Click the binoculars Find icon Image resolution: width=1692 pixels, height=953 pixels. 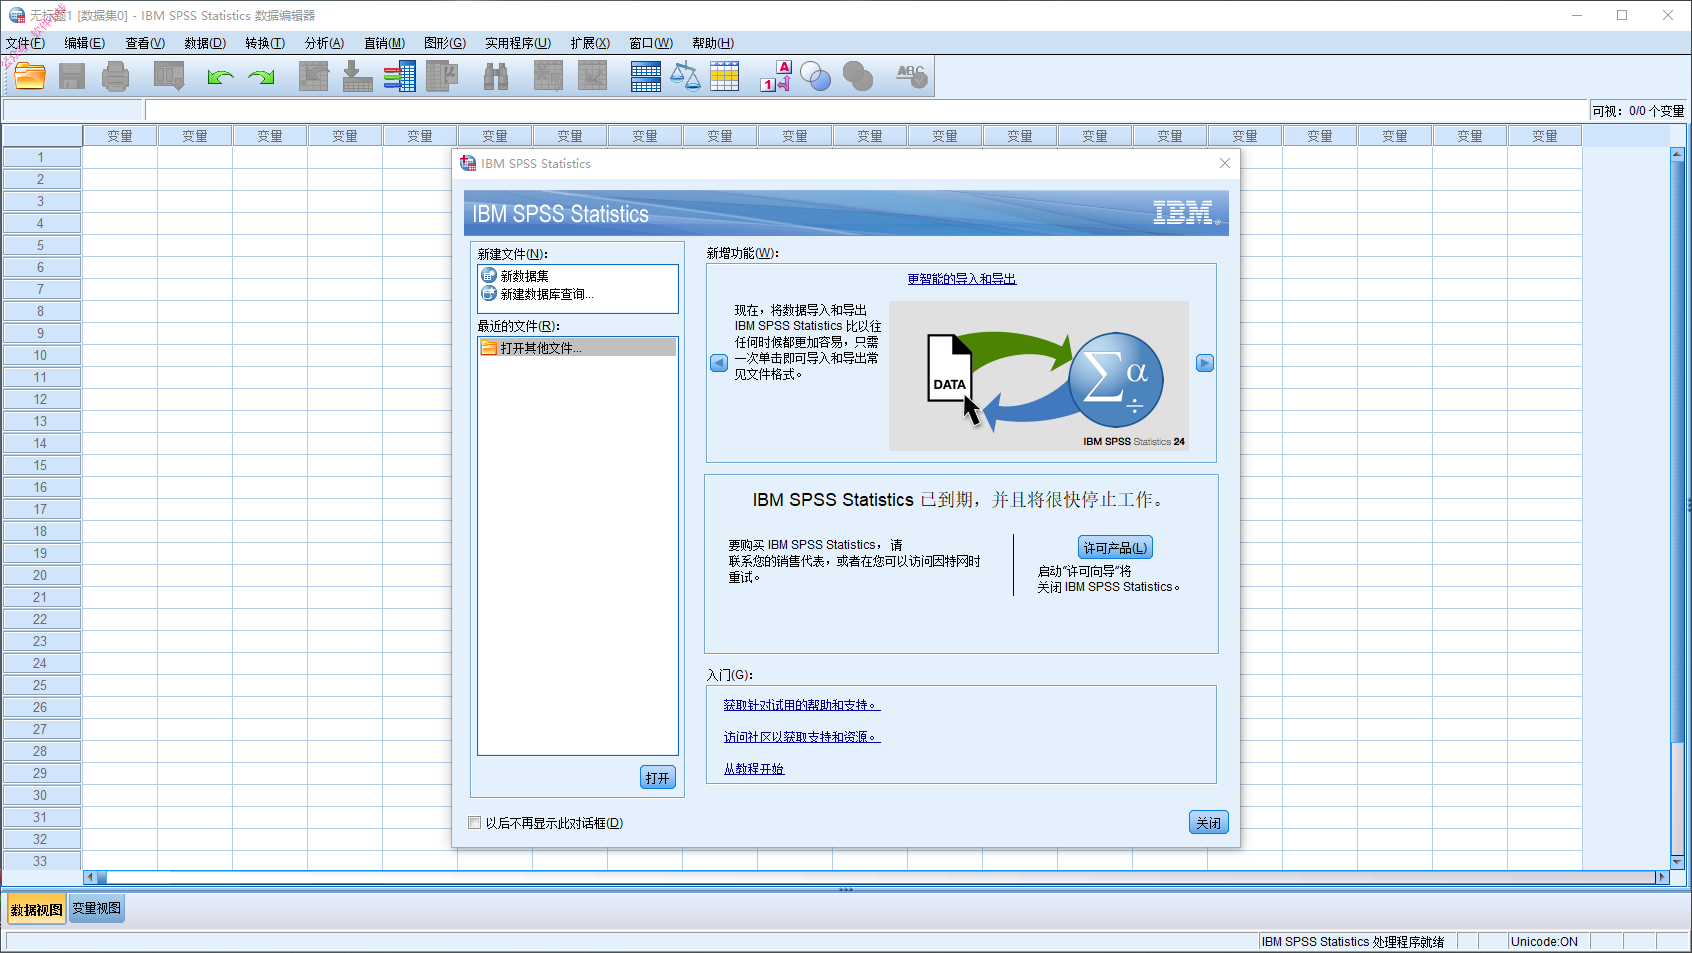(496, 76)
